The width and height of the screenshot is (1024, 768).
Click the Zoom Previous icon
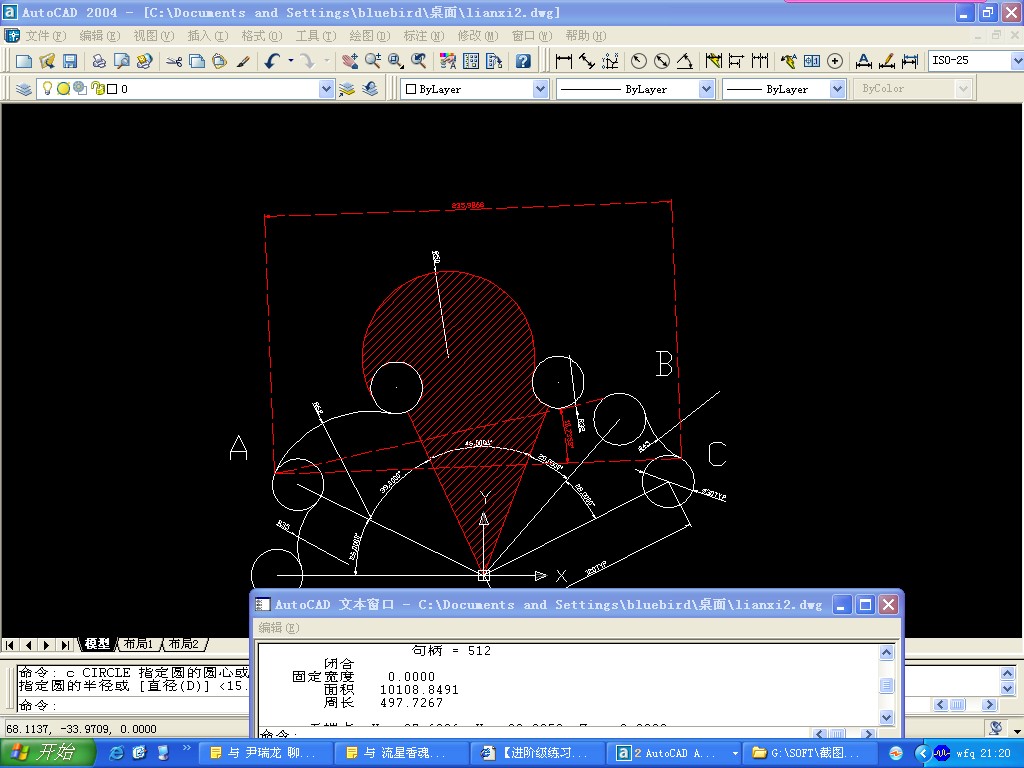click(x=419, y=61)
